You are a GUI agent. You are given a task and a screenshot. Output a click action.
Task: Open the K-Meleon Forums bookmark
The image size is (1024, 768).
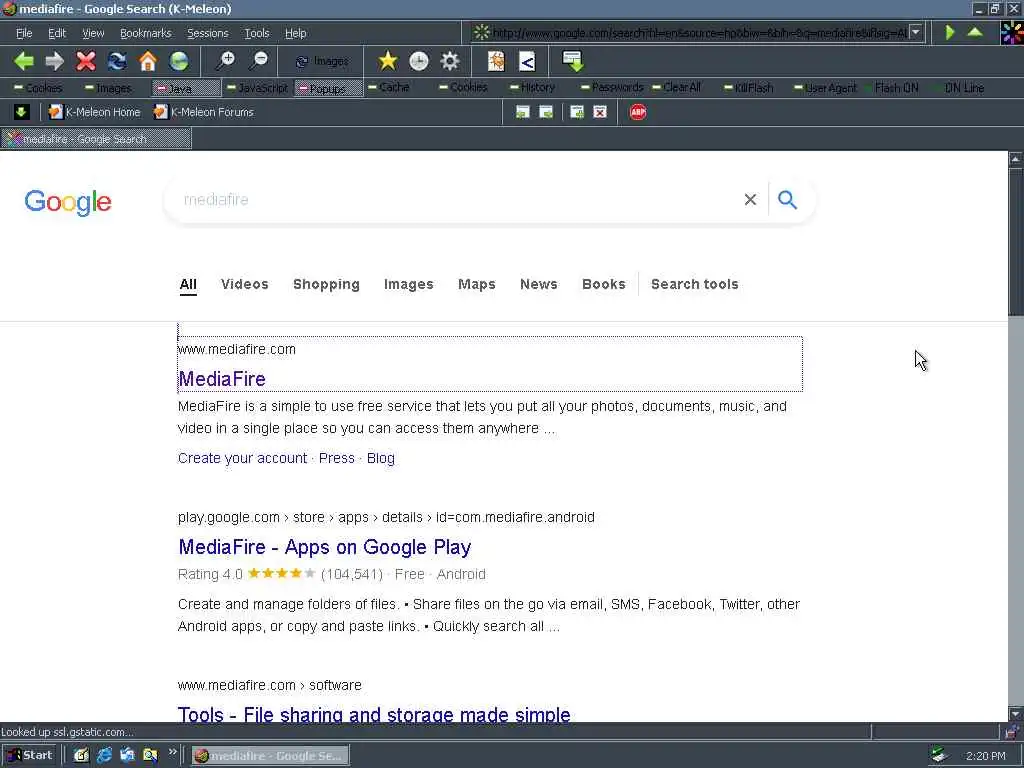pos(204,112)
